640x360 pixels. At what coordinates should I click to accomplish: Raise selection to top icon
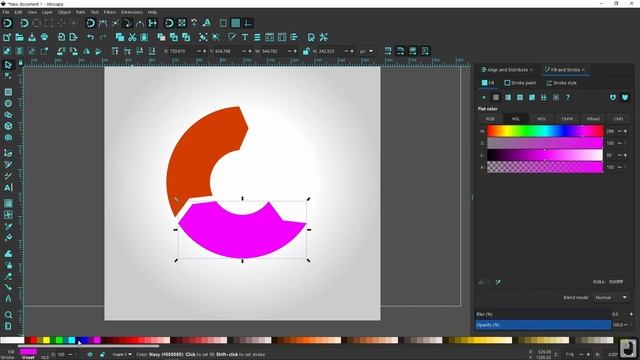[115, 51]
